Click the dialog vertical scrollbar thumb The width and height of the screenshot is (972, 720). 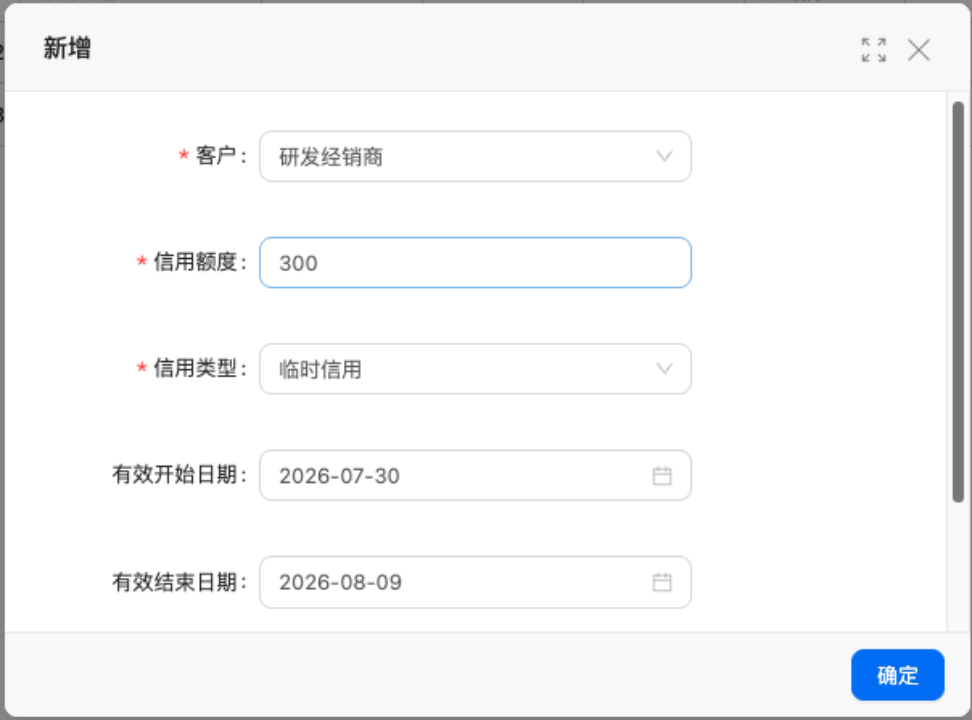pos(958,302)
